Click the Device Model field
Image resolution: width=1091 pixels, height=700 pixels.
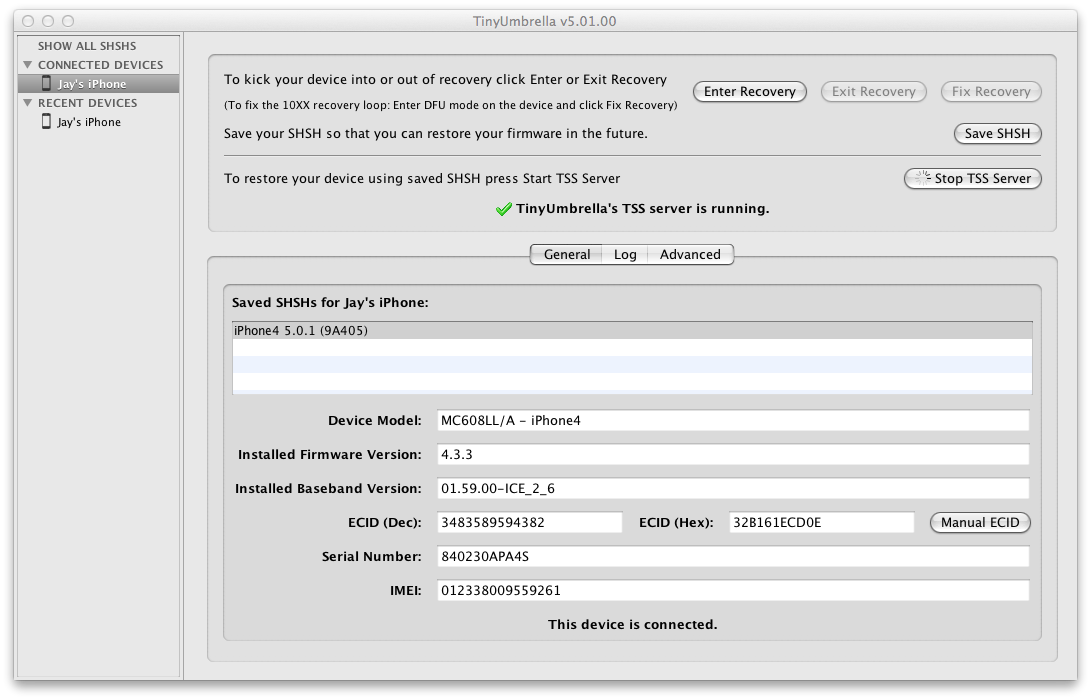[x=733, y=420]
